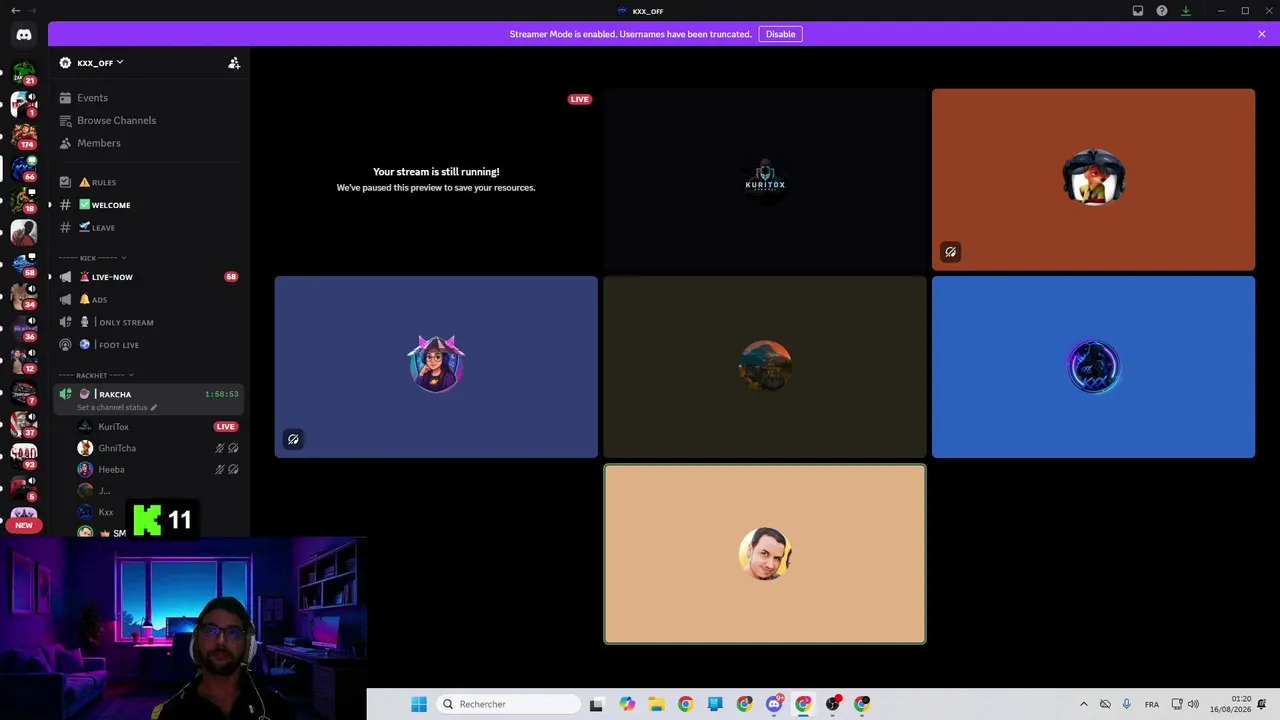Viewport: 1280px width, 720px height.
Task: Click the invite people icon
Action: pyautogui.click(x=234, y=63)
